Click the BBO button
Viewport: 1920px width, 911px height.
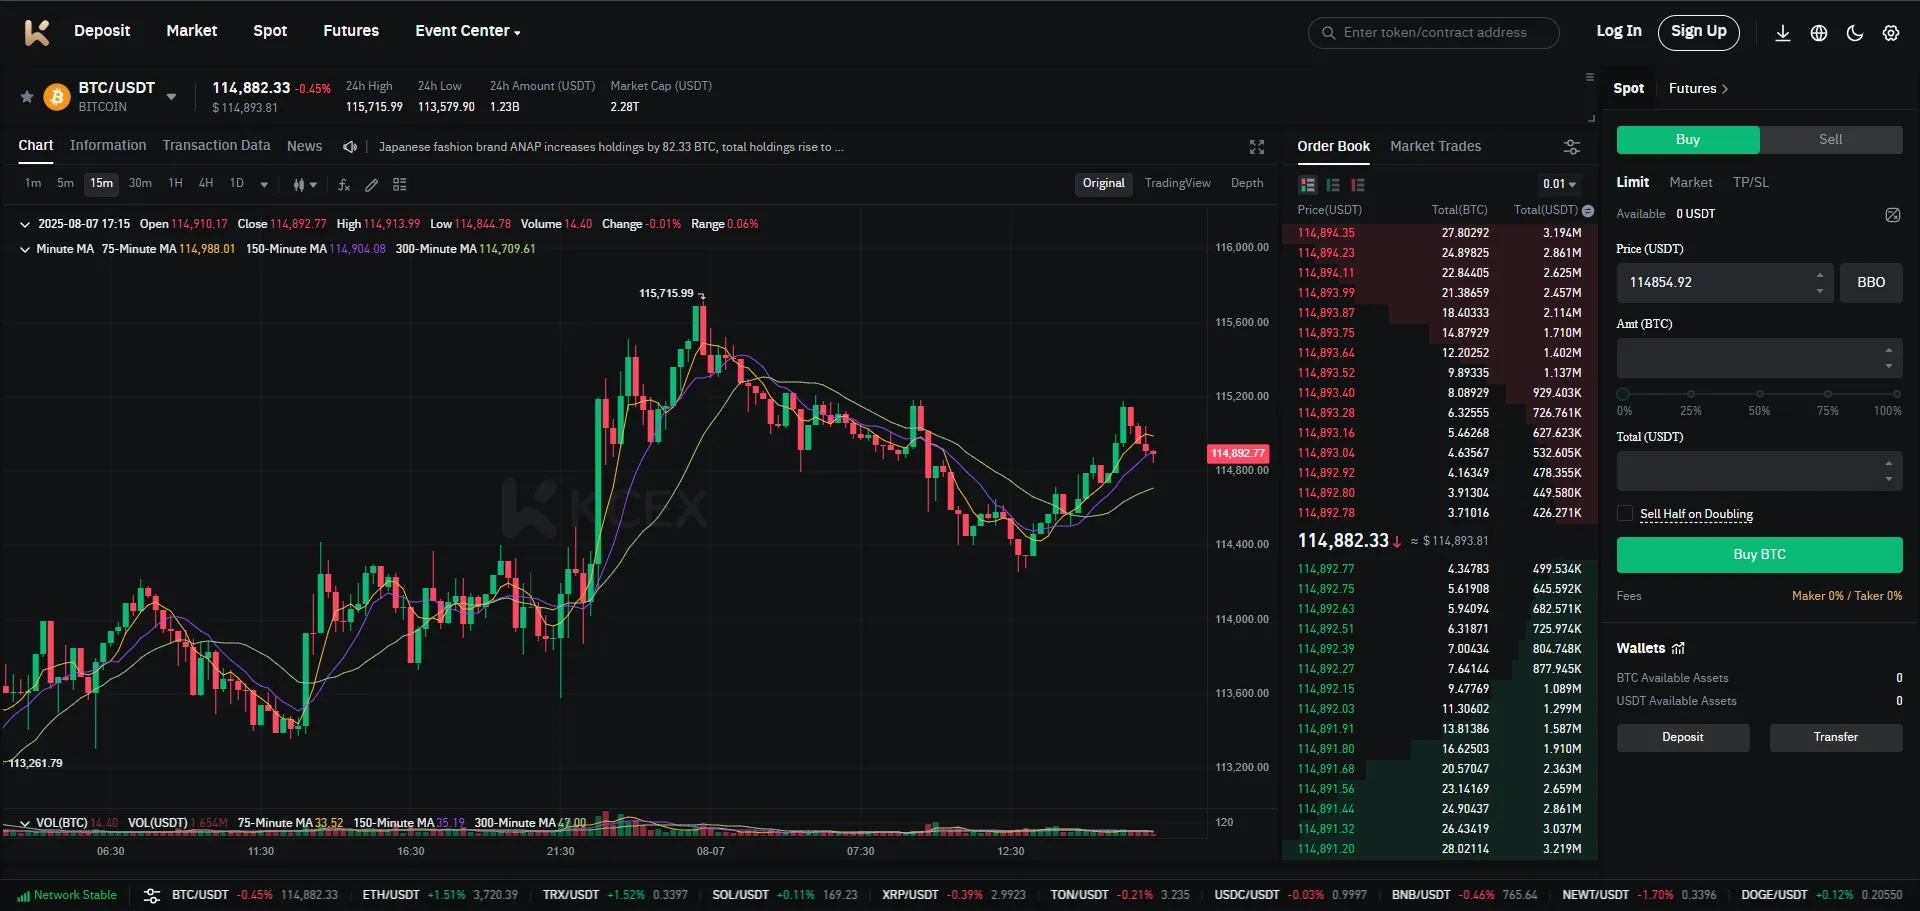(x=1872, y=283)
